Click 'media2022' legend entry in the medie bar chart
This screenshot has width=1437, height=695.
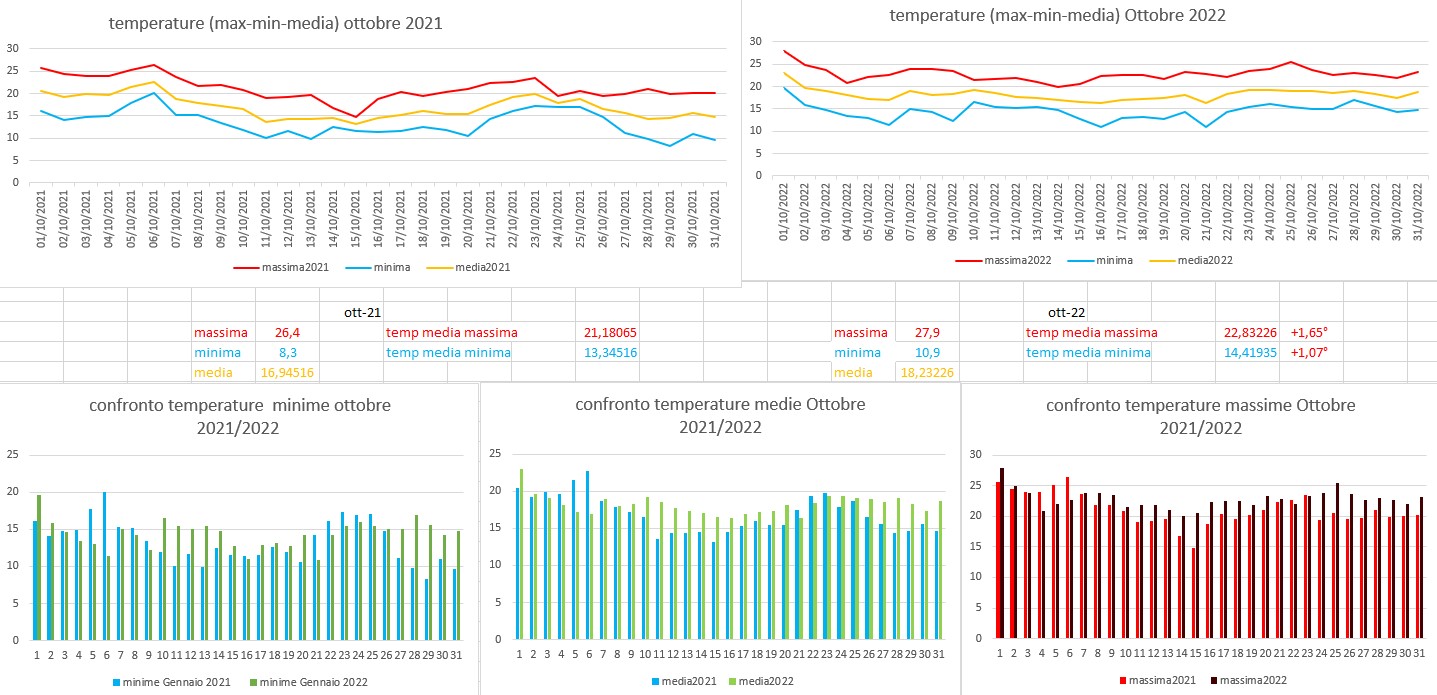click(762, 681)
